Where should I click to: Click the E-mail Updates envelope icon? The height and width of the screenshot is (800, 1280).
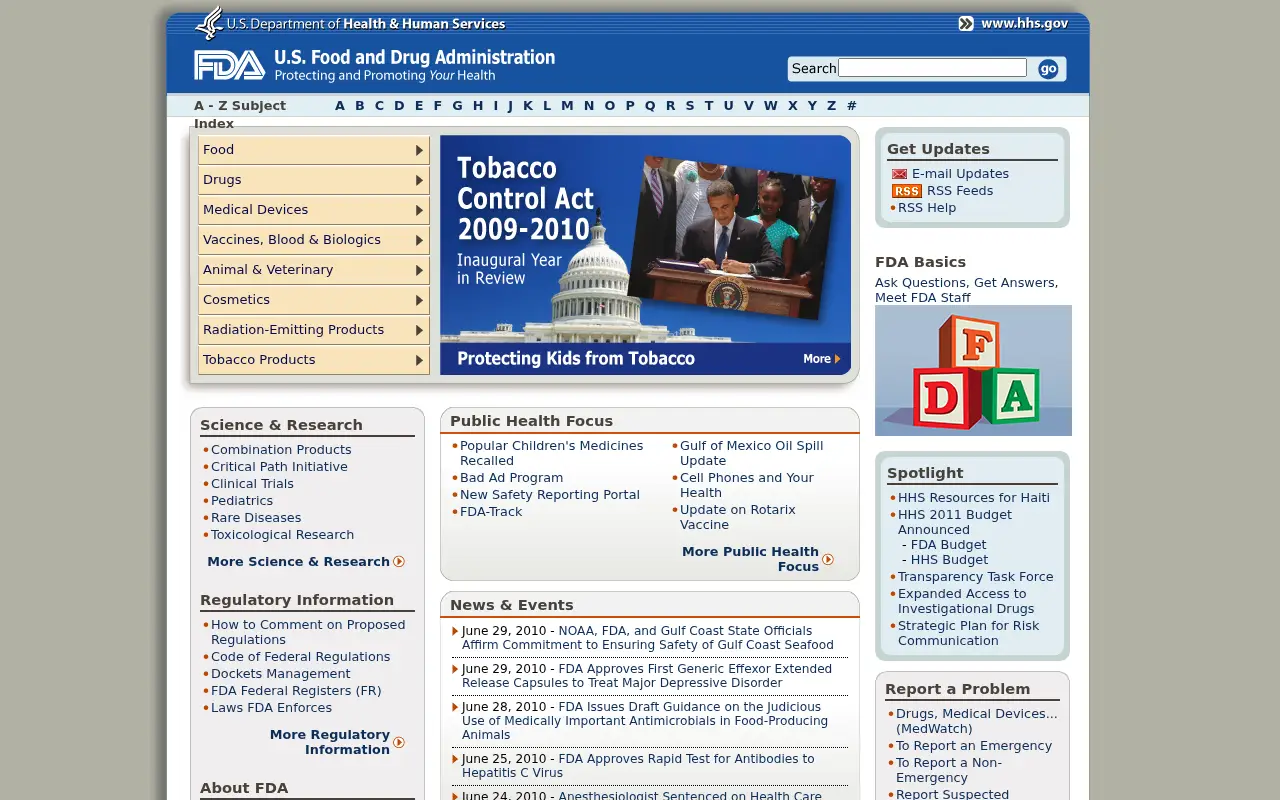pyautogui.click(x=900, y=174)
